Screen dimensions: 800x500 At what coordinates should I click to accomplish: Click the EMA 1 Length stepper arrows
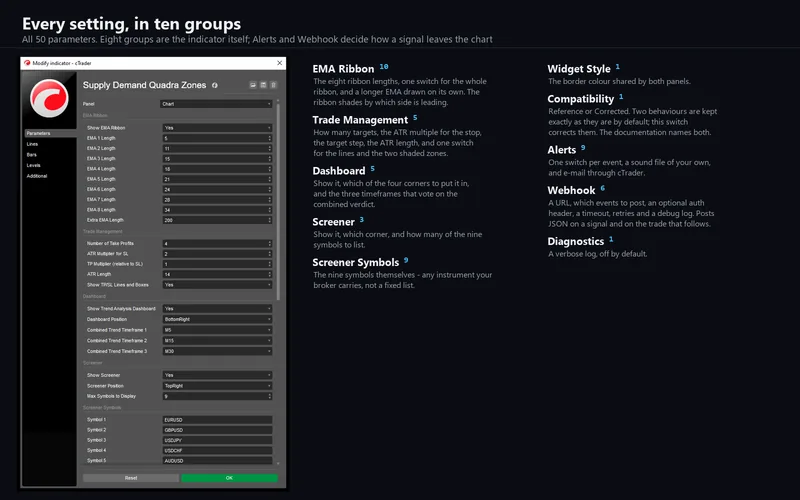(270, 138)
